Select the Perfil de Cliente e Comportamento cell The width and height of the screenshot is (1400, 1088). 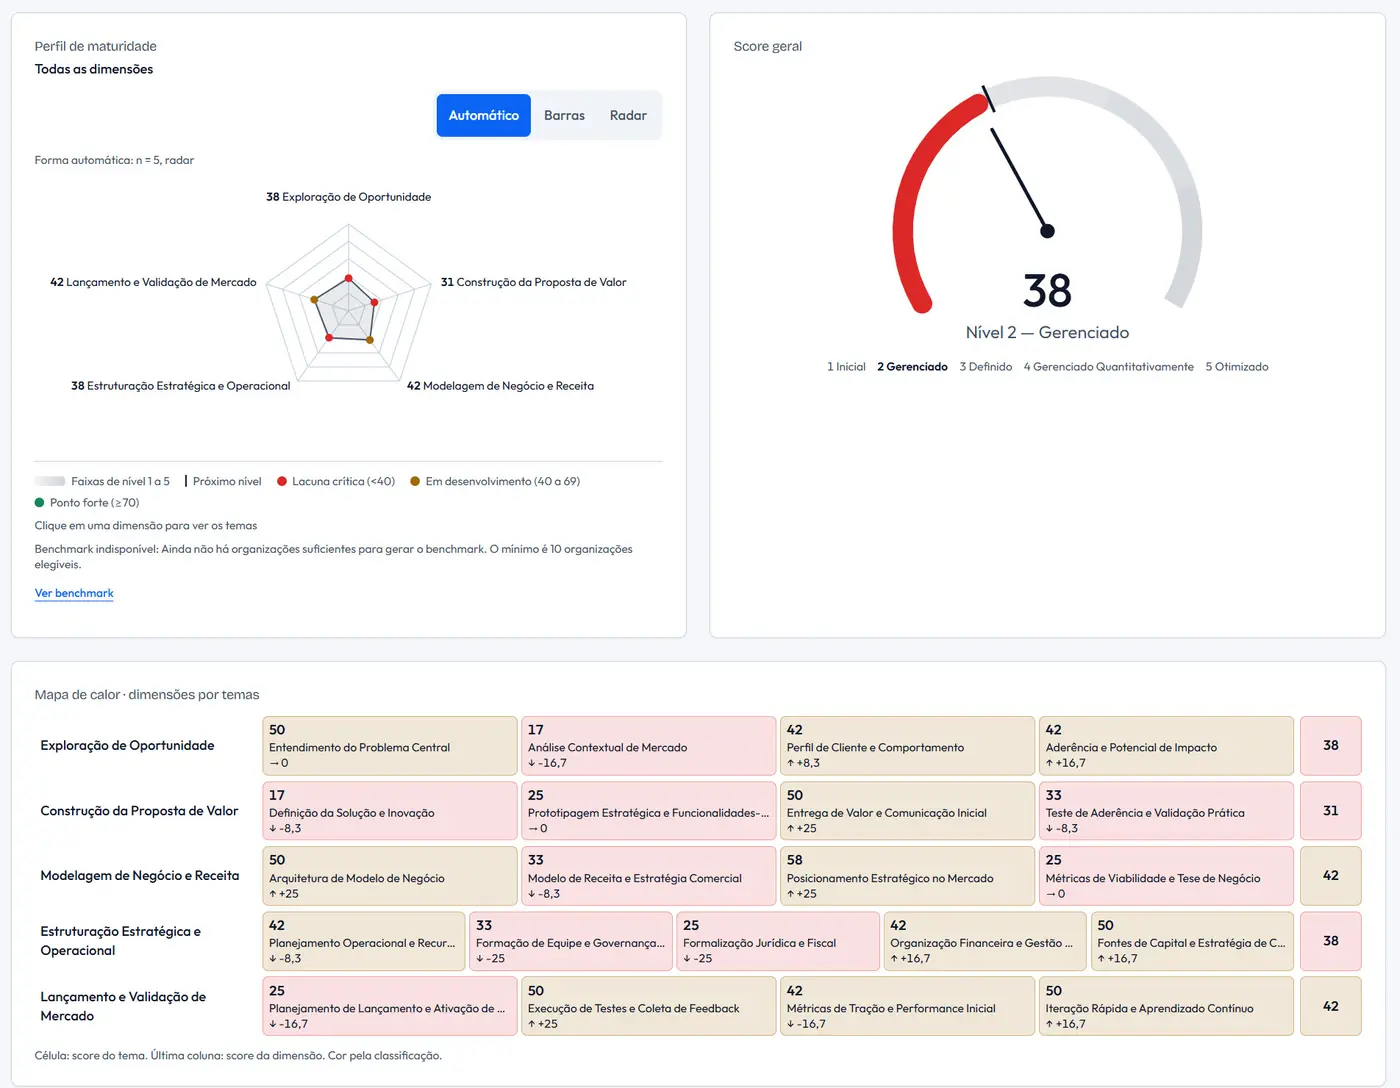click(908, 746)
